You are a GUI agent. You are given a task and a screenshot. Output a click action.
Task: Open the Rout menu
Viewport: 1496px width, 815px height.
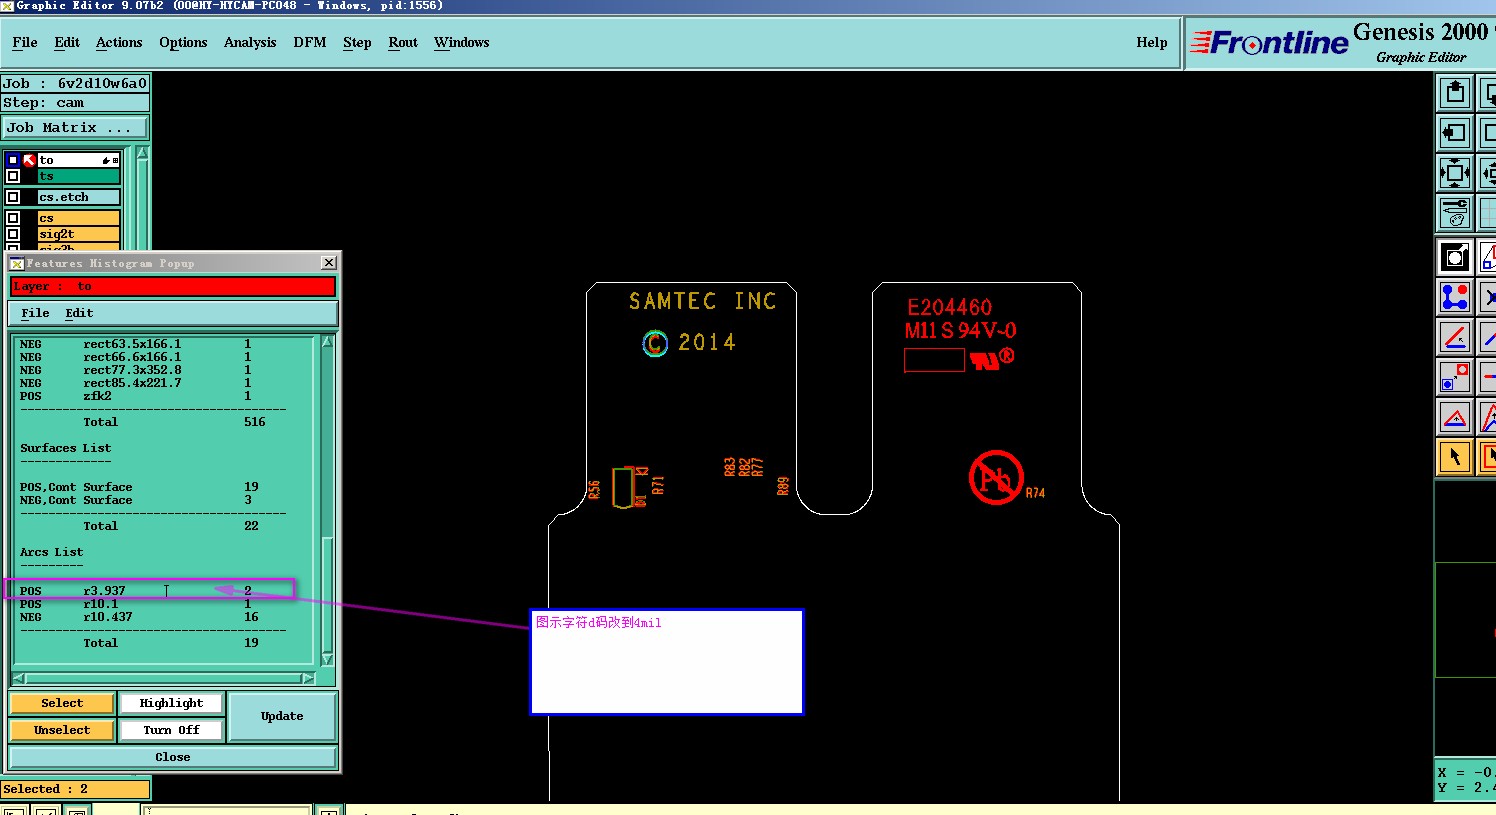[x=403, y=42]
